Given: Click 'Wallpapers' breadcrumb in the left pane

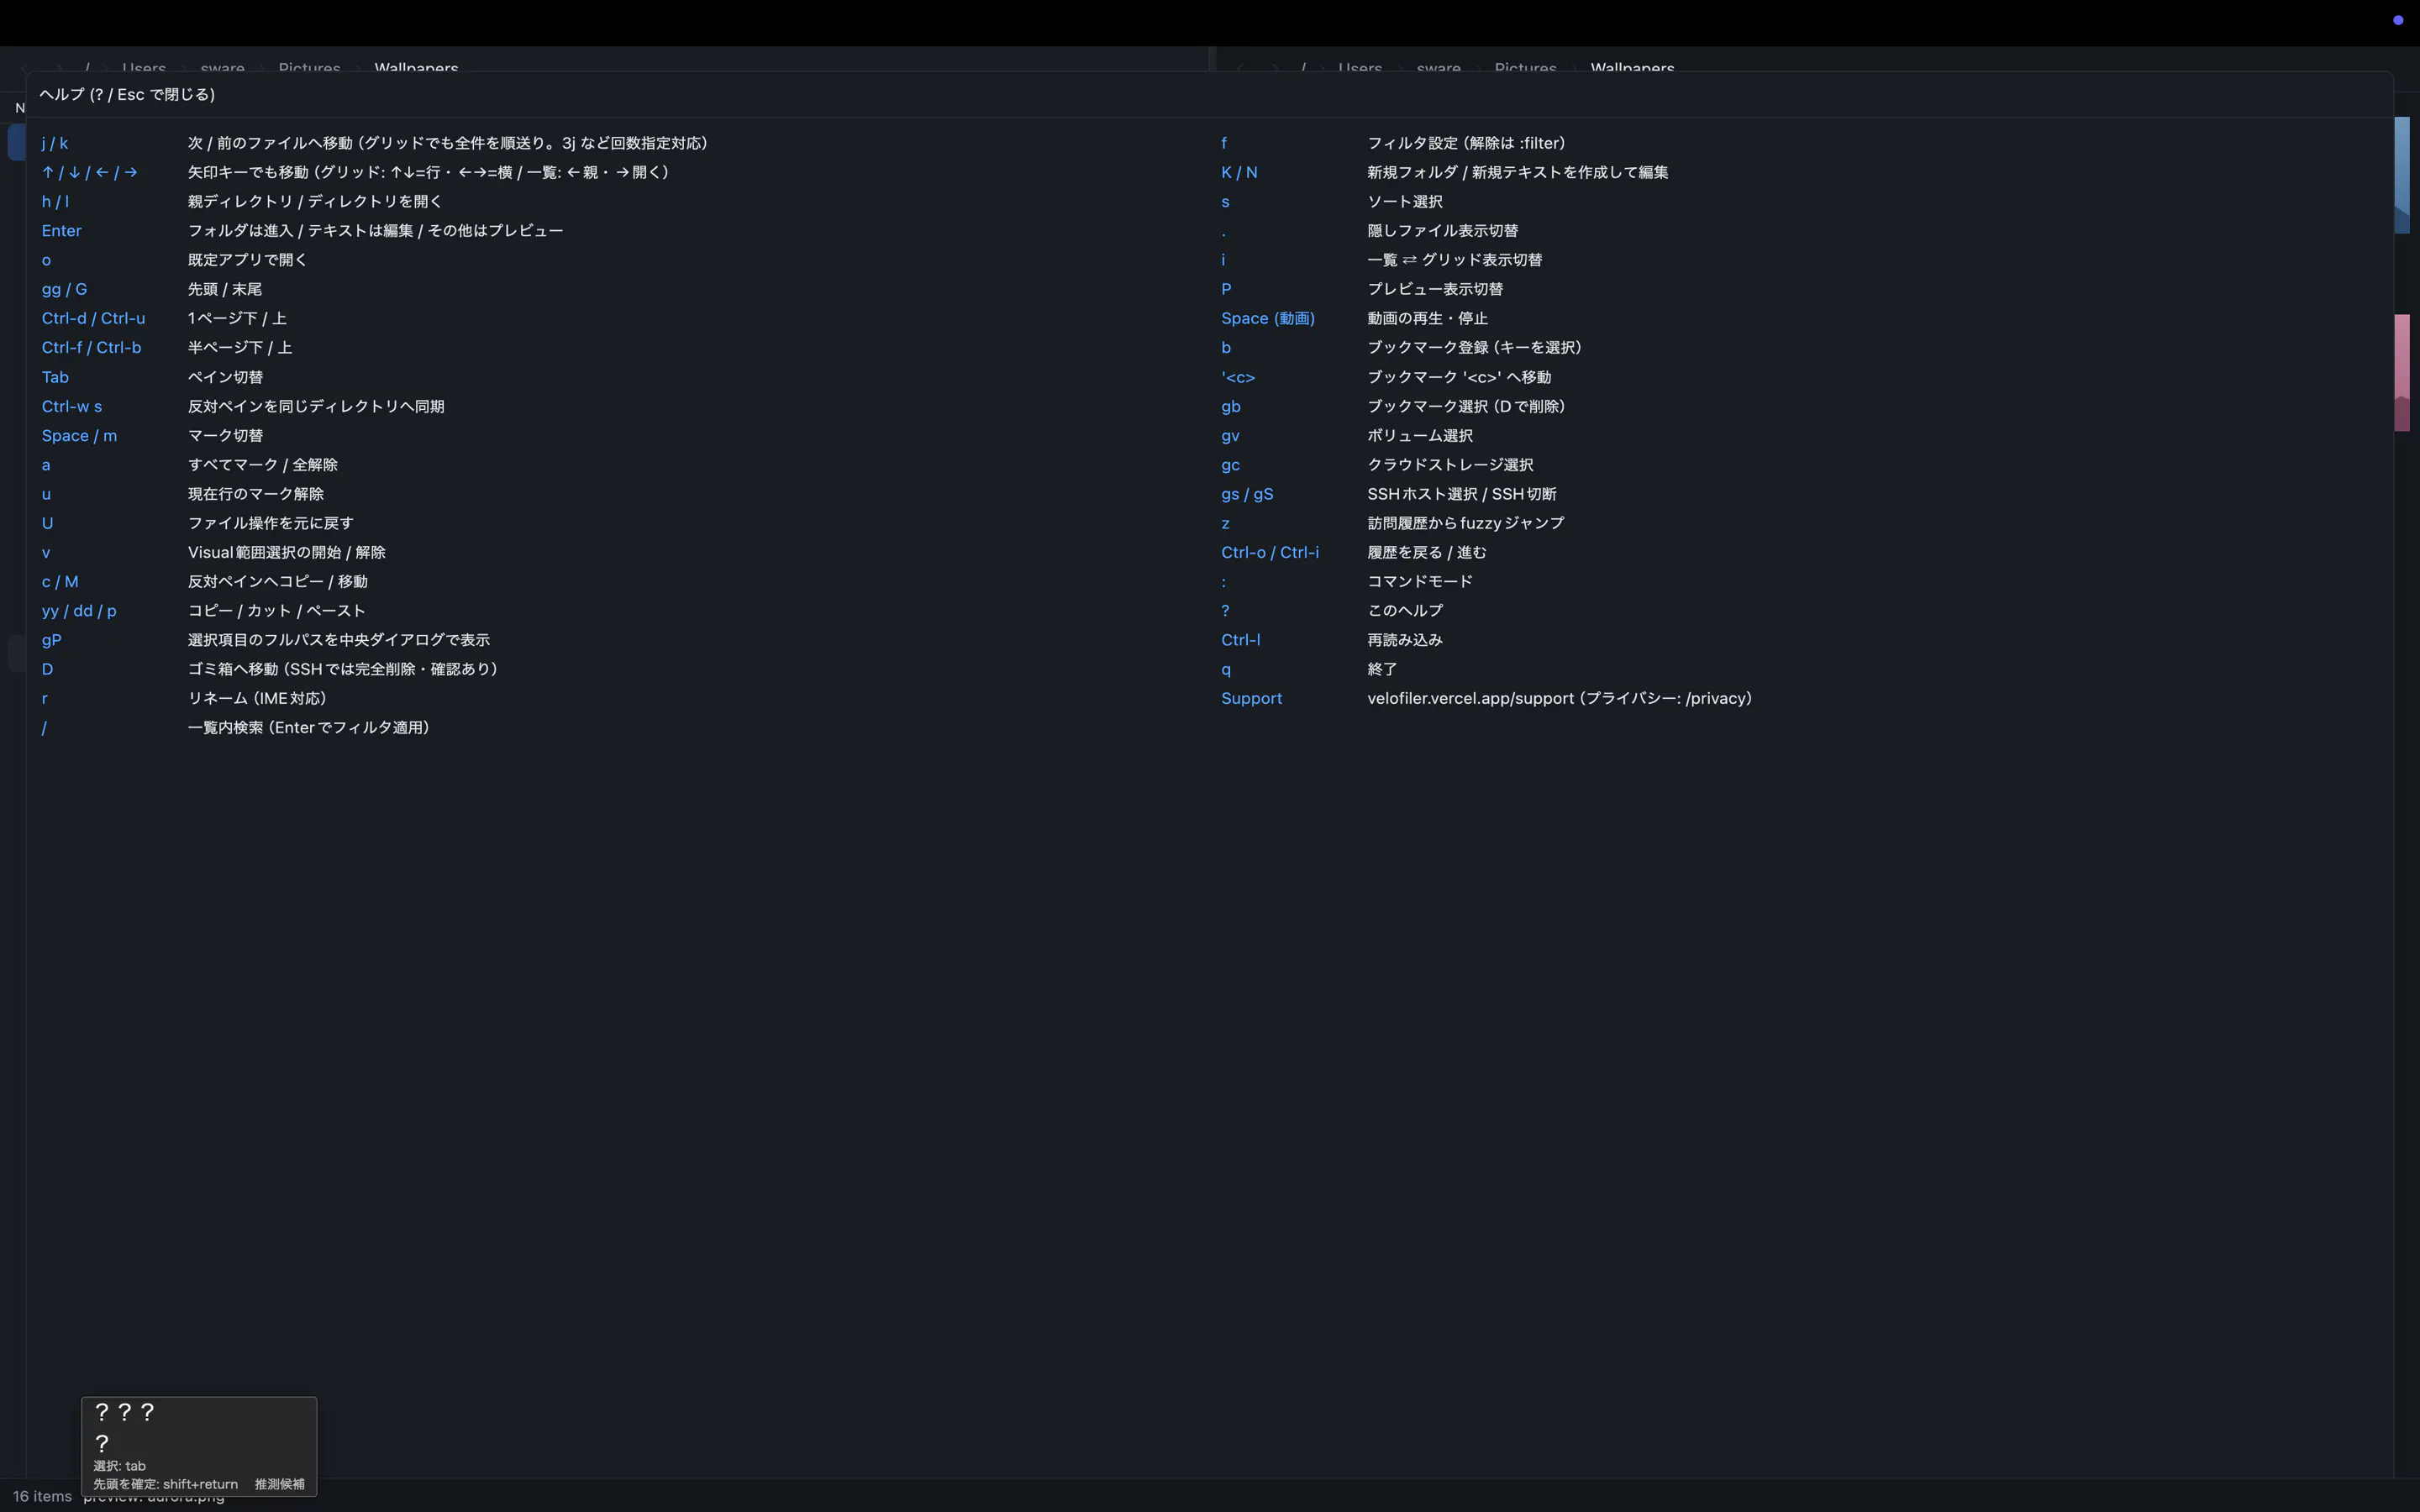Looking at the screenshot, I should click(x=416, y=68).
